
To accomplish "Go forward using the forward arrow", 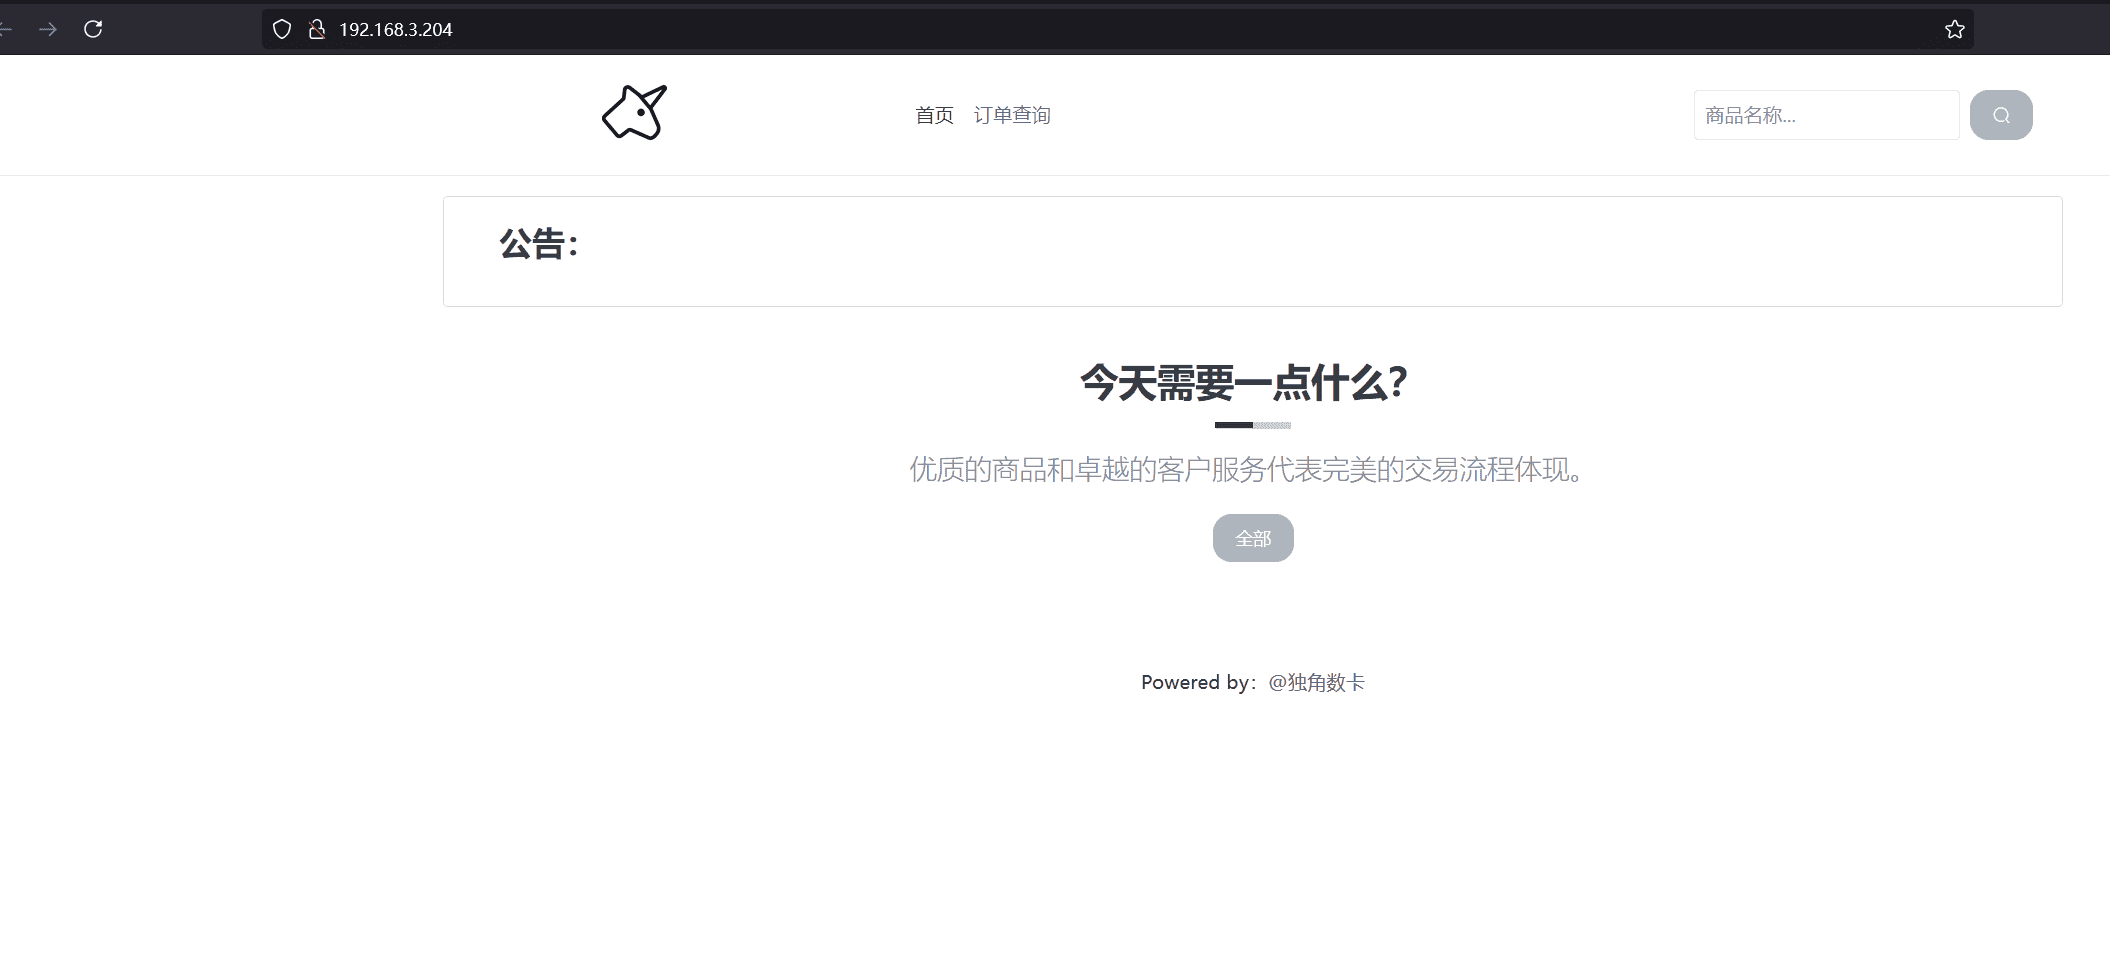I will [47, 29].
